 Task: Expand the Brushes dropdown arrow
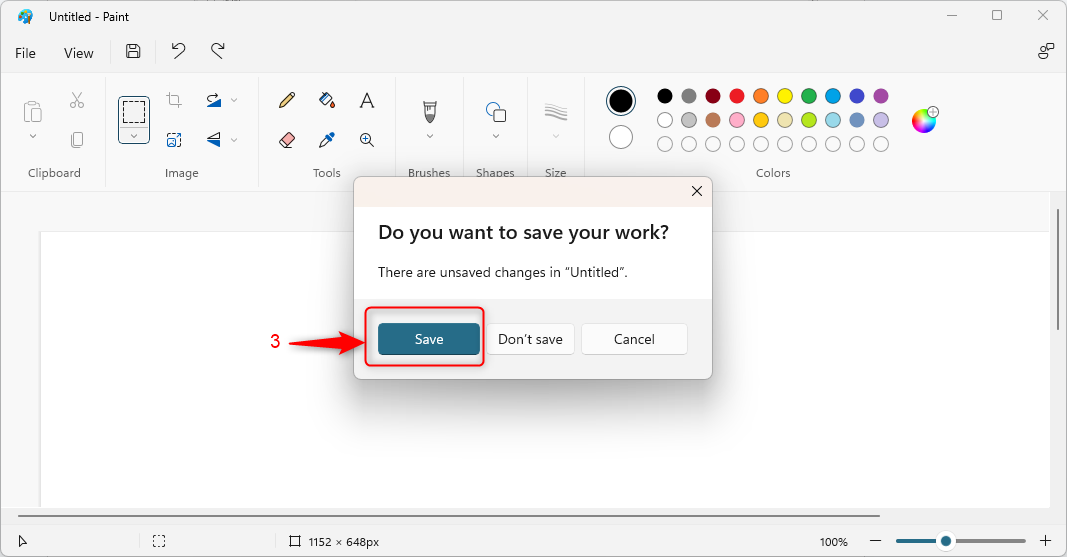(x=429, y=136)
